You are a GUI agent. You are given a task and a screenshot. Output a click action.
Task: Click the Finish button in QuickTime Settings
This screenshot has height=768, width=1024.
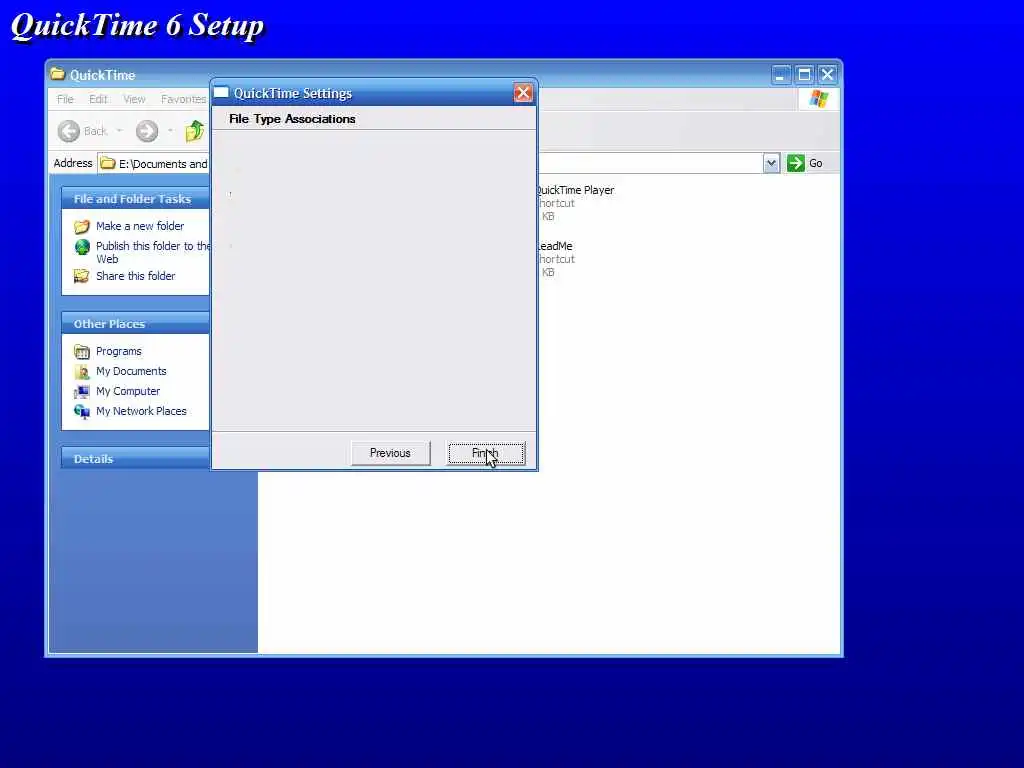coord(486,453)
